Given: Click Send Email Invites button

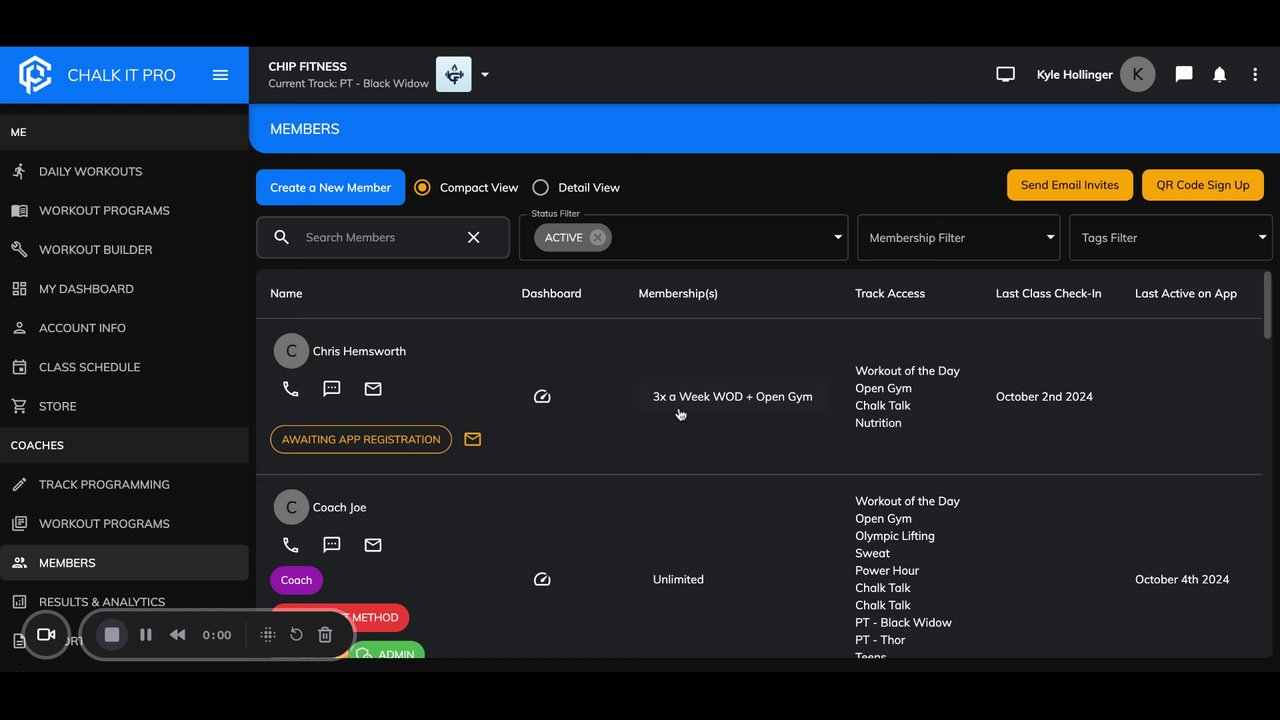Looking at the screenshot, I should click(x=1070, y=185).
